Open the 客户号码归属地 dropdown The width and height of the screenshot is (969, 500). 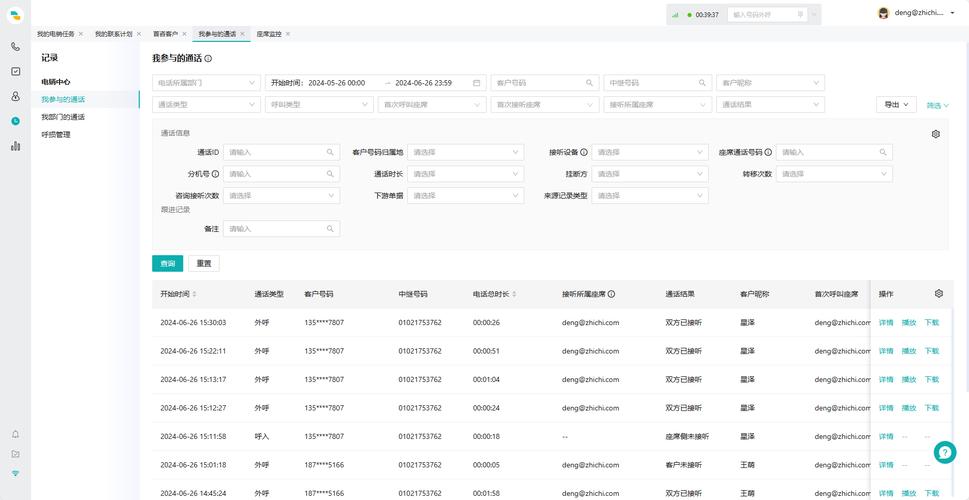click(x=465, y=152)
